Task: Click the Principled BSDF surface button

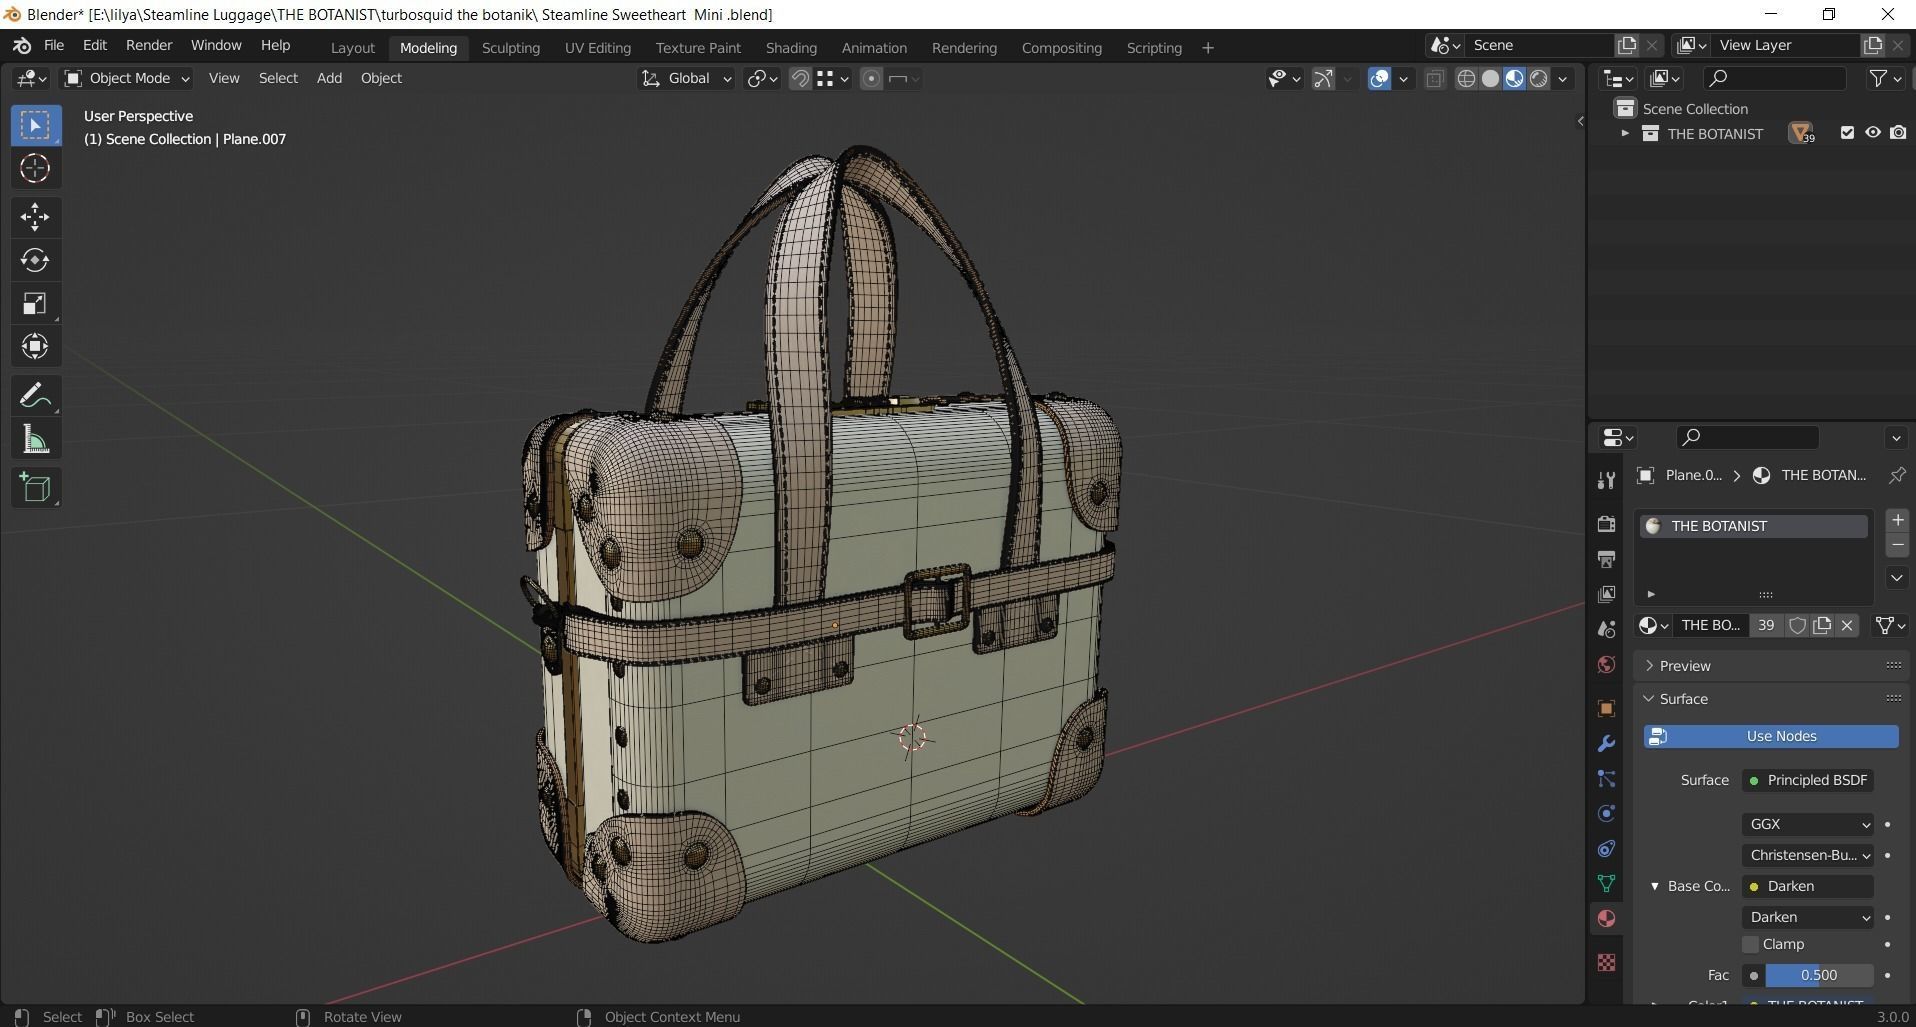Action: (x=1808, y=780)
